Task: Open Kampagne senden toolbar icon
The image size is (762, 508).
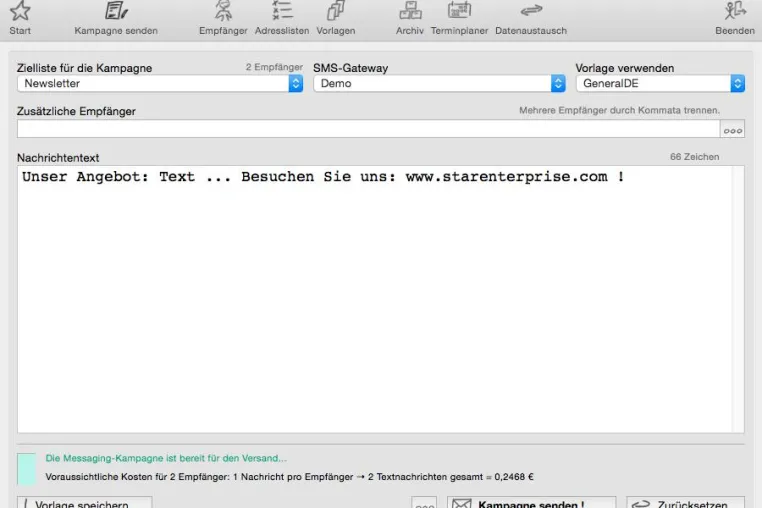Action: point(116,11)
